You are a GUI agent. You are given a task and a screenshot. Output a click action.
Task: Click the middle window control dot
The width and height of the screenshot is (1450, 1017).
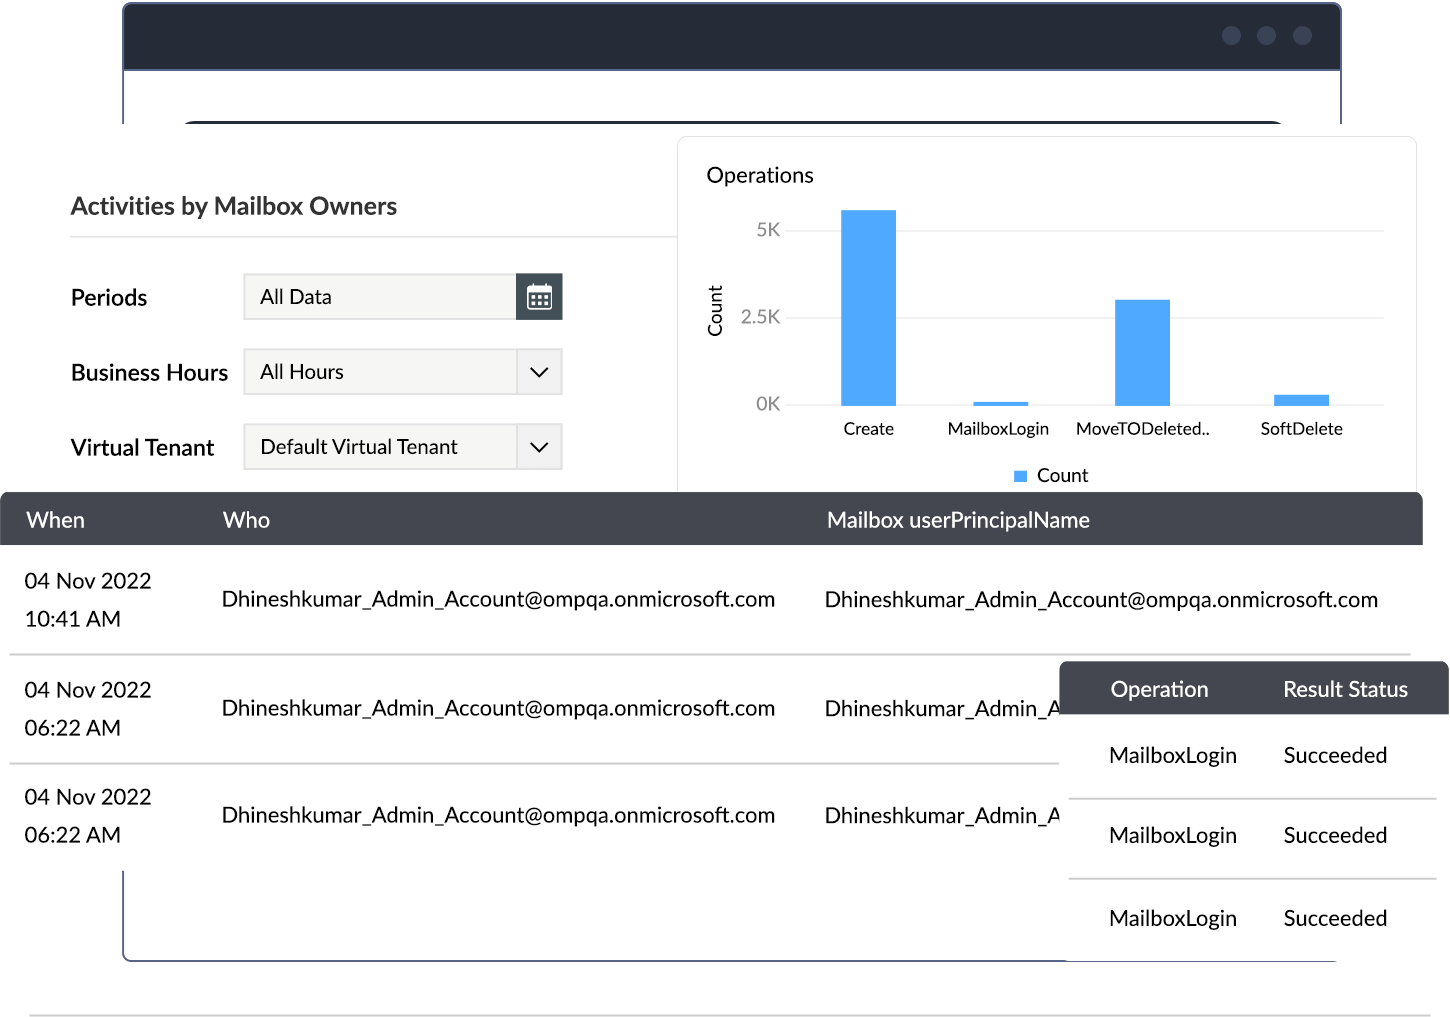coord(1265,35)
